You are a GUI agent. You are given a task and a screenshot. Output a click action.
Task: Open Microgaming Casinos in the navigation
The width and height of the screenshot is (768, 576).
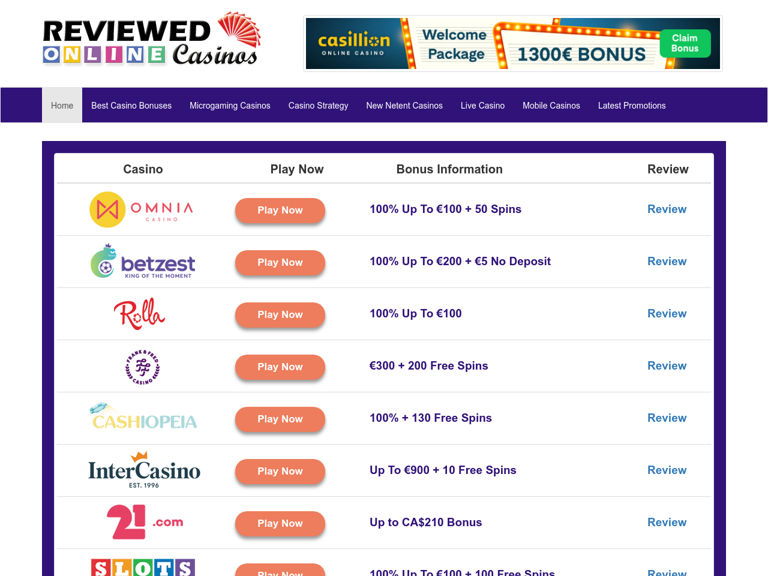point(230,105)
